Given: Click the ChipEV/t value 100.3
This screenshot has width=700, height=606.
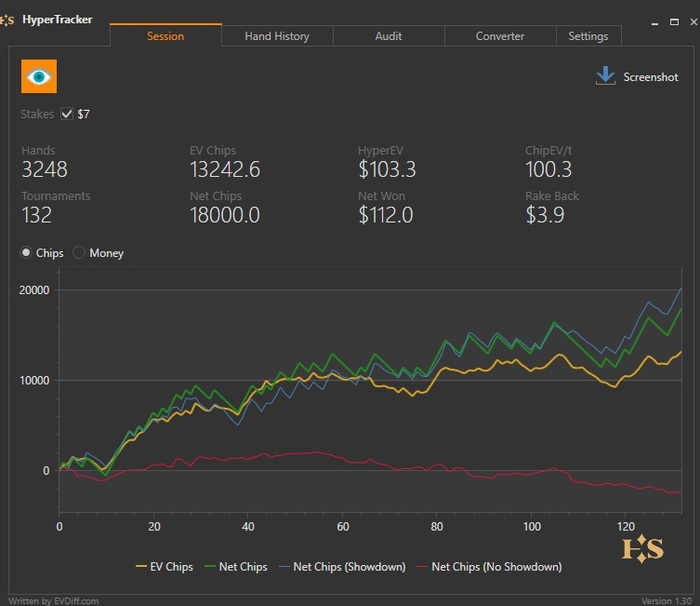Looking at the screenshot, I should click(548, 170).
